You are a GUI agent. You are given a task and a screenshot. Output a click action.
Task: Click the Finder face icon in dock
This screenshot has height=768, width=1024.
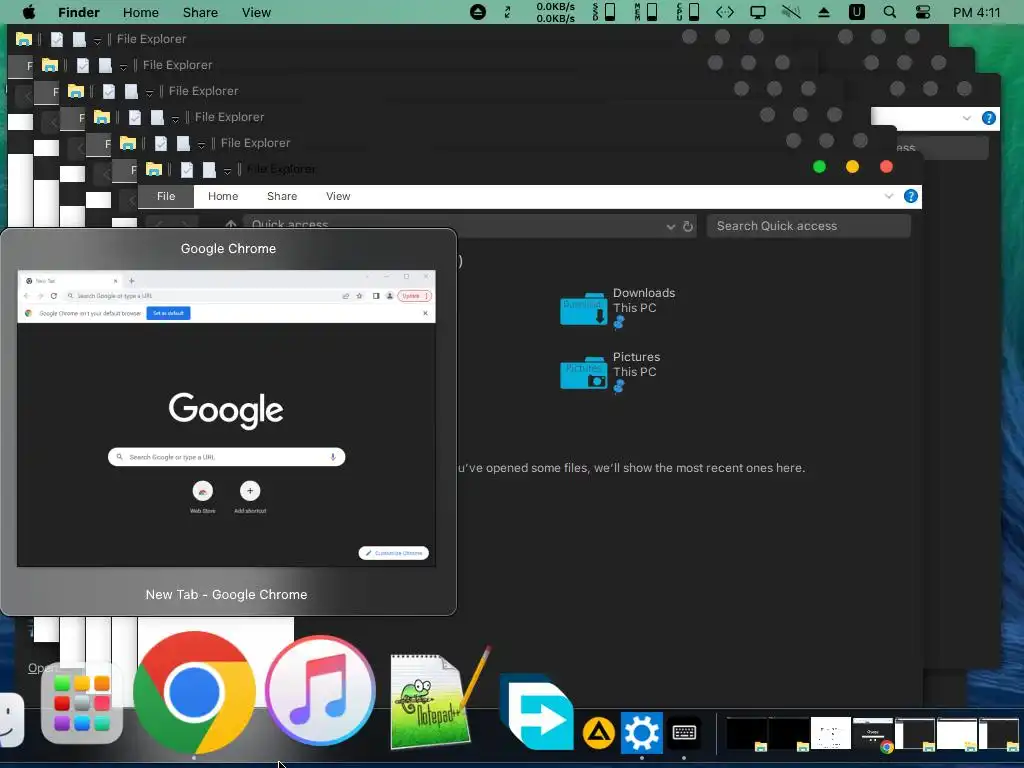(x=10, y=720)
